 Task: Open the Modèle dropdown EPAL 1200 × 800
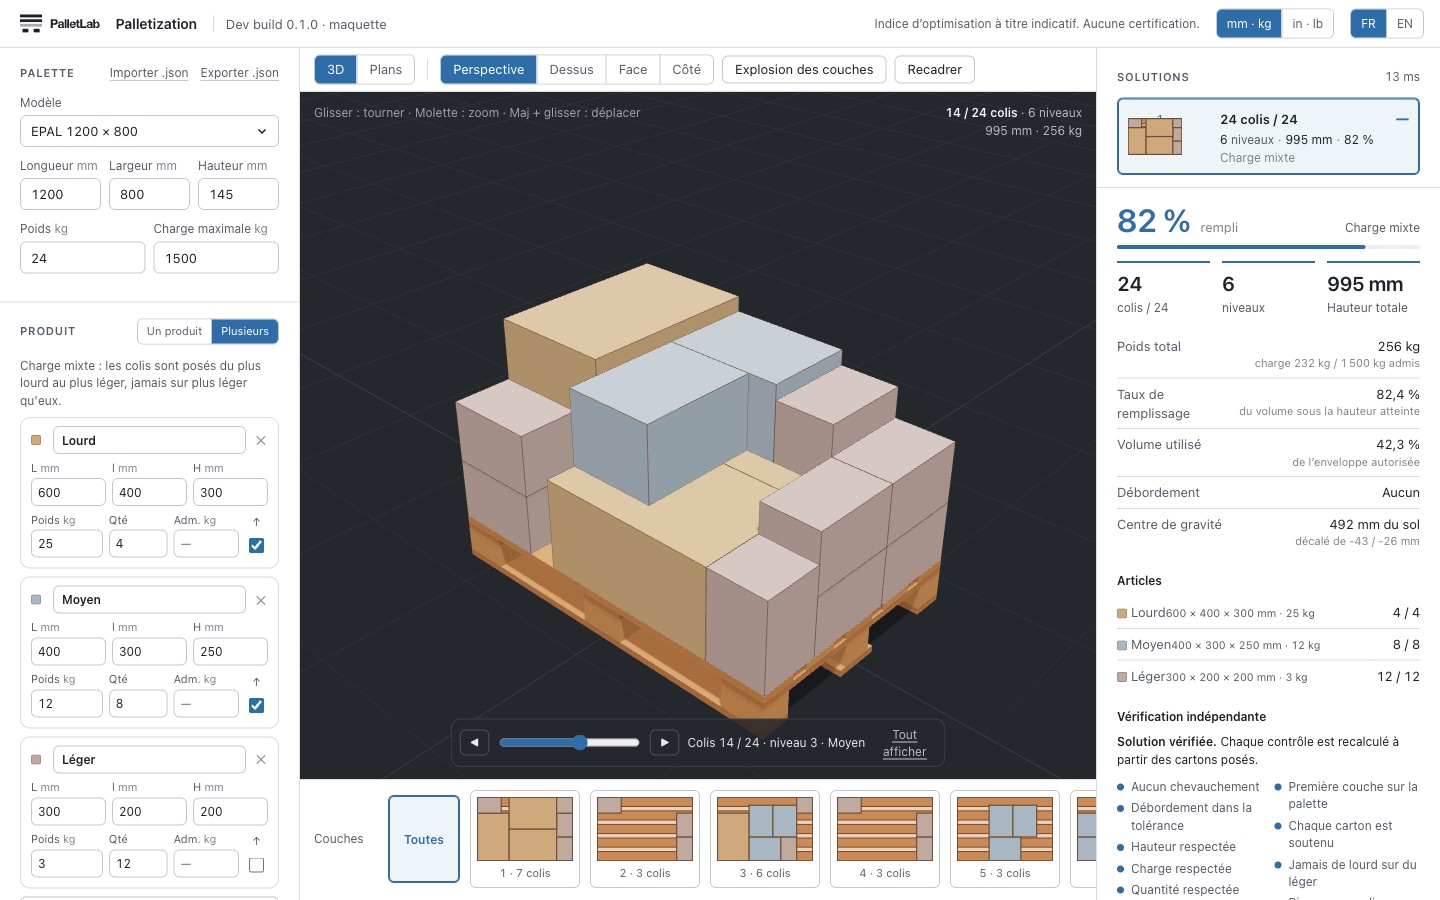[x=149, y=131]
